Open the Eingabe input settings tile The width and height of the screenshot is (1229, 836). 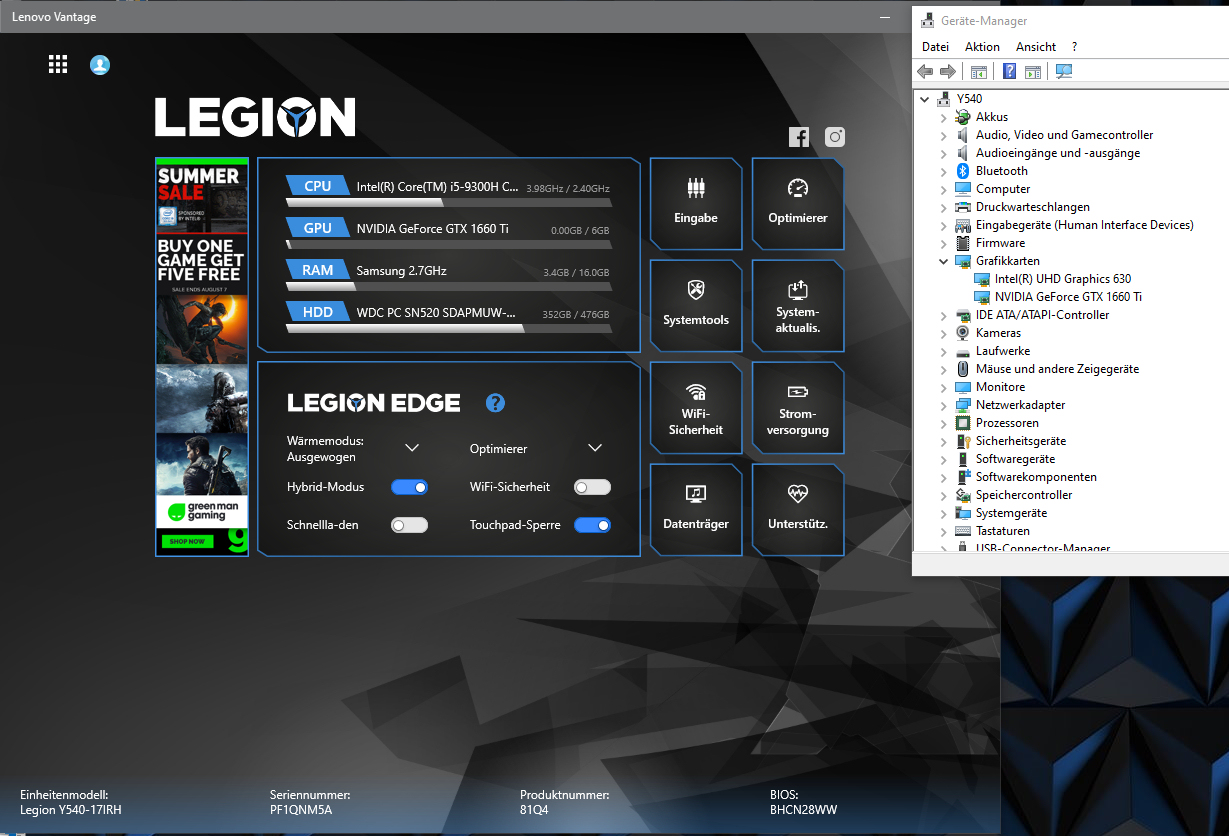pyautogui.click(x=696, y=204)
